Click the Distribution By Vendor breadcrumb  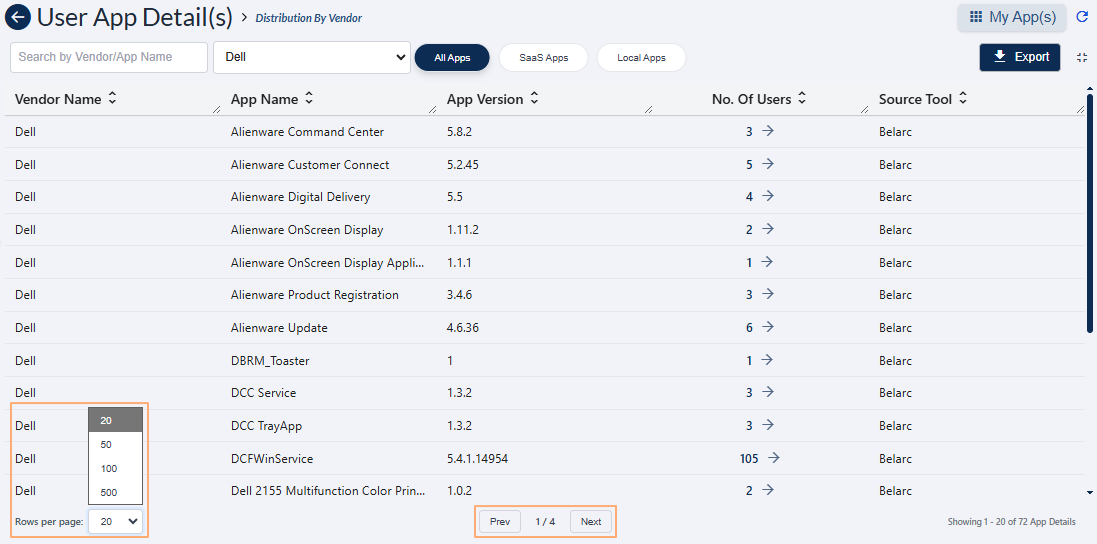(309, 18)
